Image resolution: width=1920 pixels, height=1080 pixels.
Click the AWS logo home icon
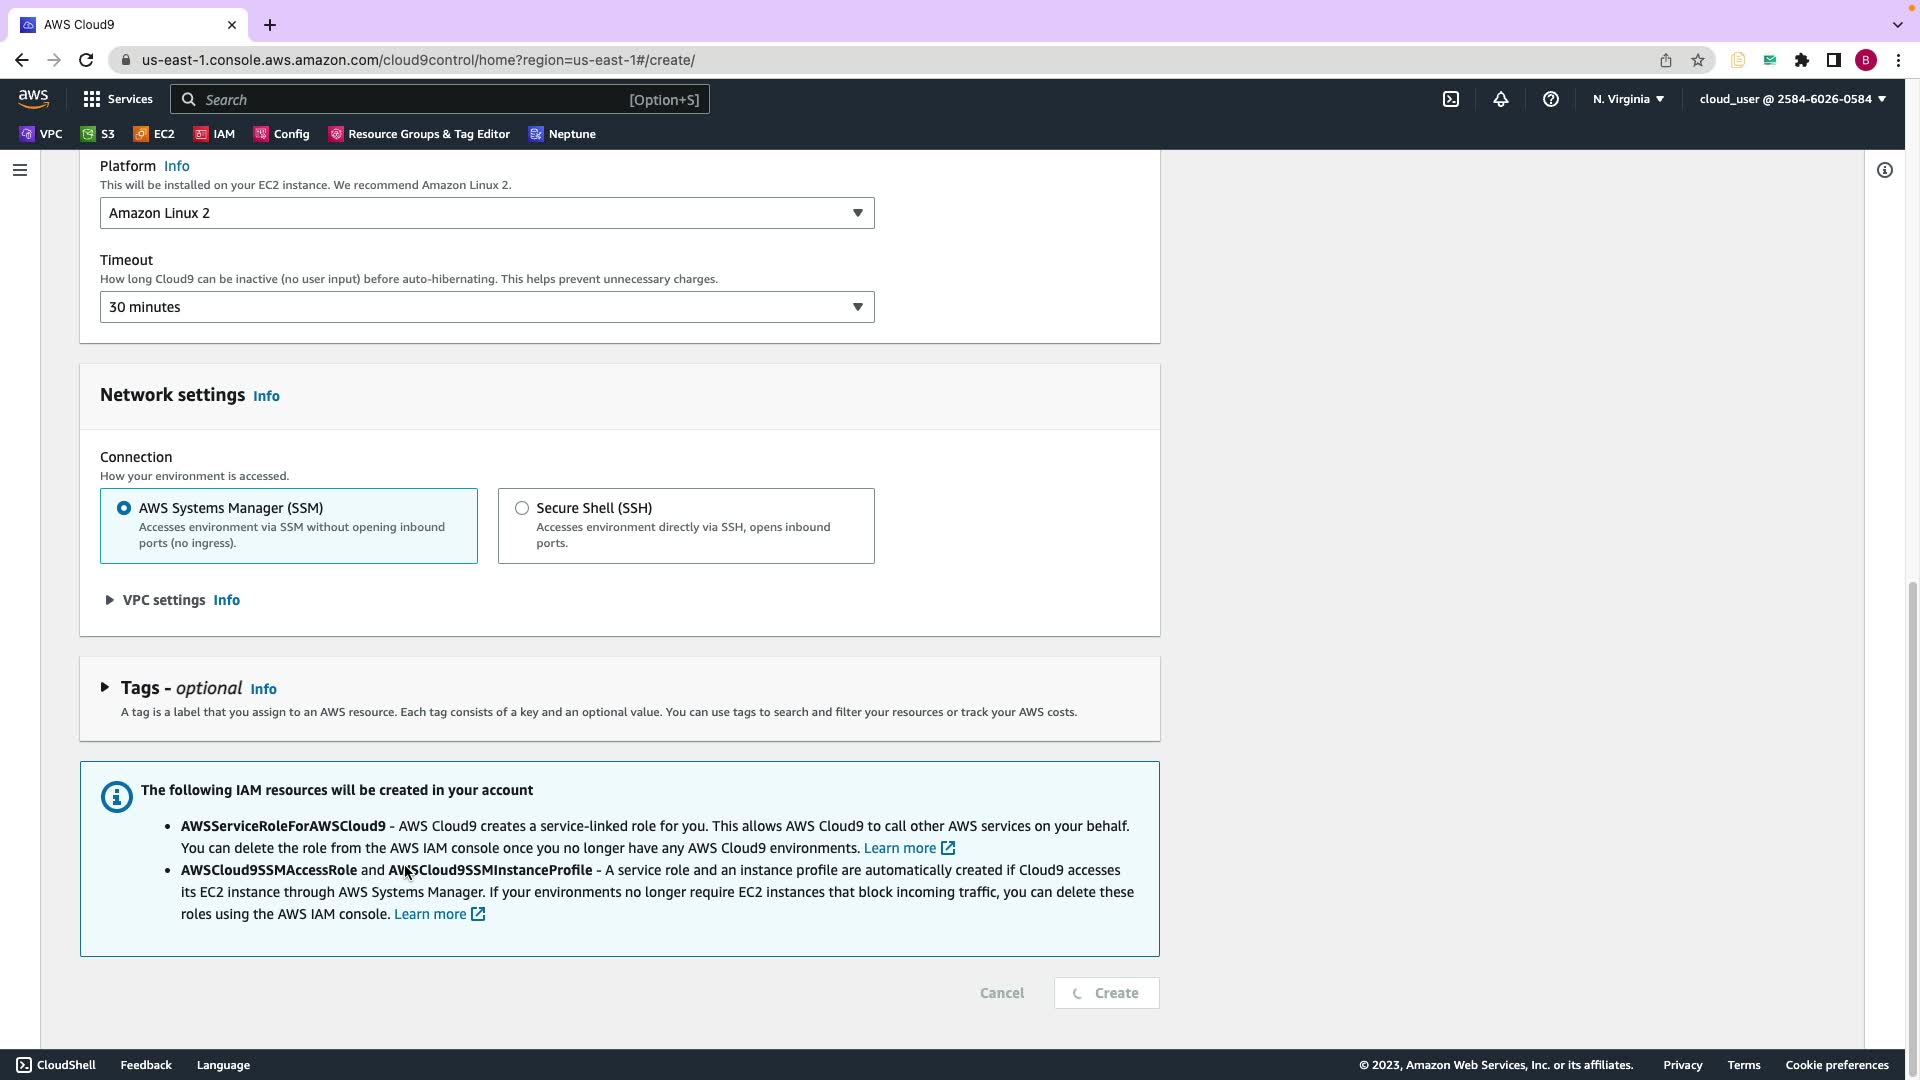[33, 98]
